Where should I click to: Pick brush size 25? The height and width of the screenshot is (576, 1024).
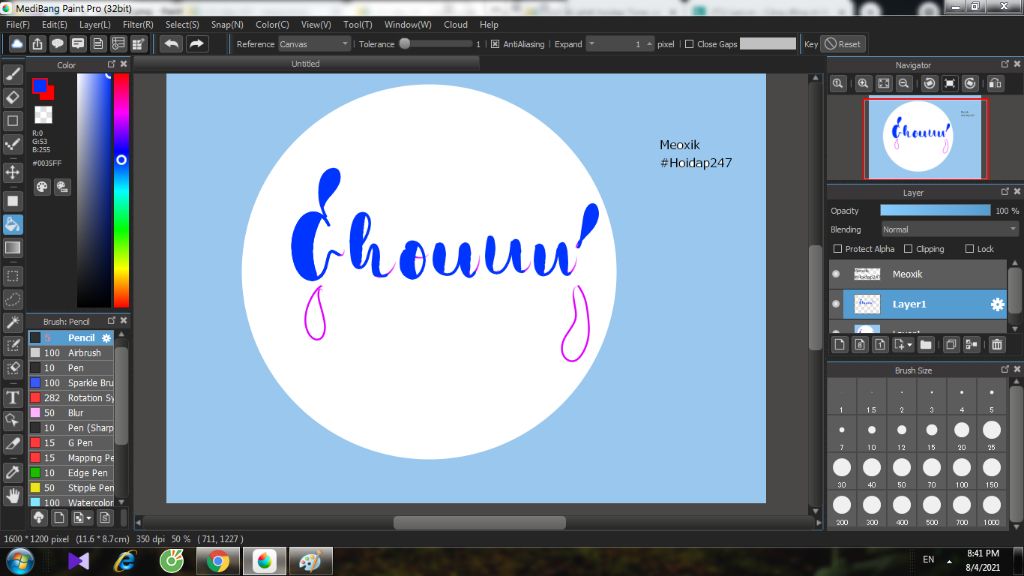991,434
